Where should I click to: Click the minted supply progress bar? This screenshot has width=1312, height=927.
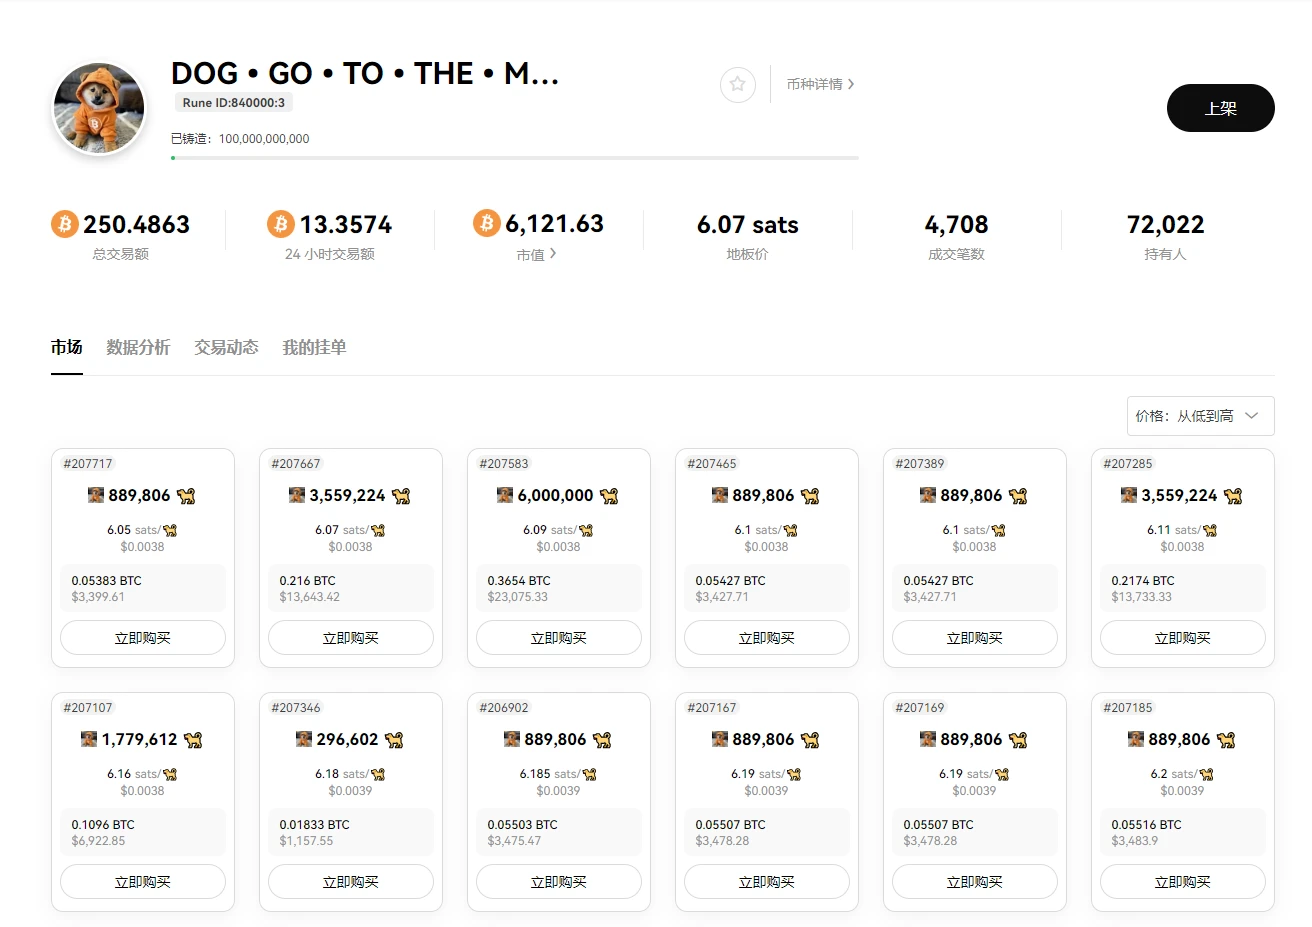pyautogui.click(x=514, y=158)
